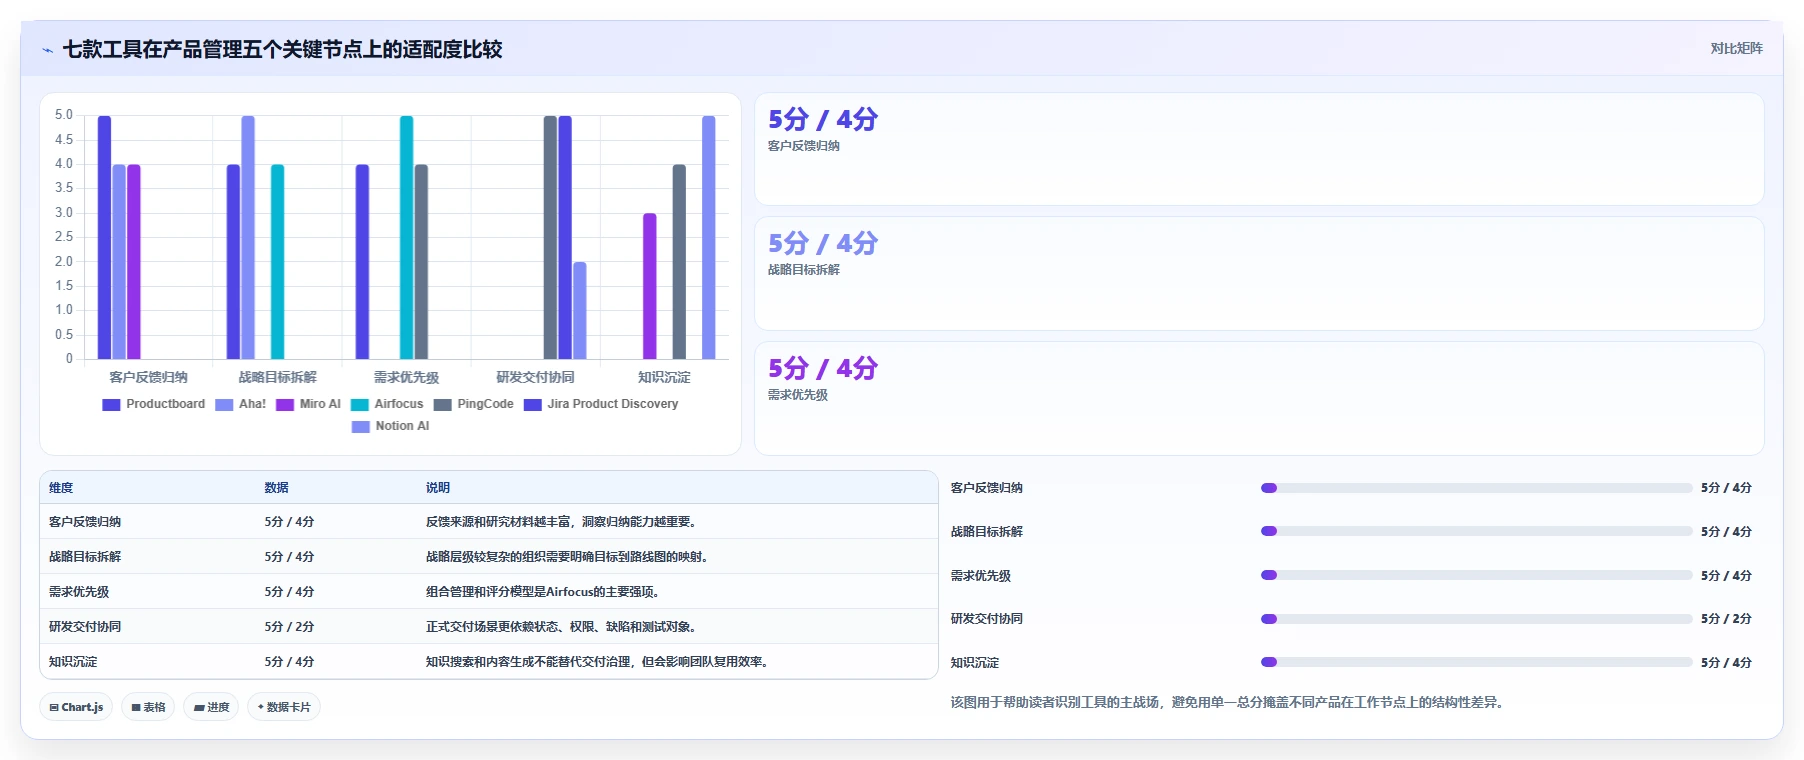Image resolution: width=1804 pixels, height=760 pixels.
Task: Open the 战略目标拆解 score card
Action: [x=1259, y=274]
